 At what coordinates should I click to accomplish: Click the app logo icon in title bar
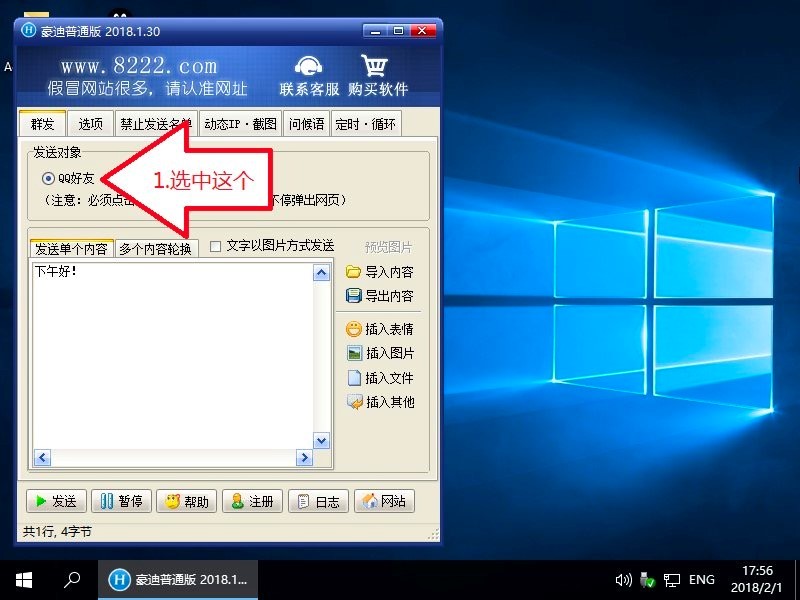pyautogui.click(x=29, y=30)
